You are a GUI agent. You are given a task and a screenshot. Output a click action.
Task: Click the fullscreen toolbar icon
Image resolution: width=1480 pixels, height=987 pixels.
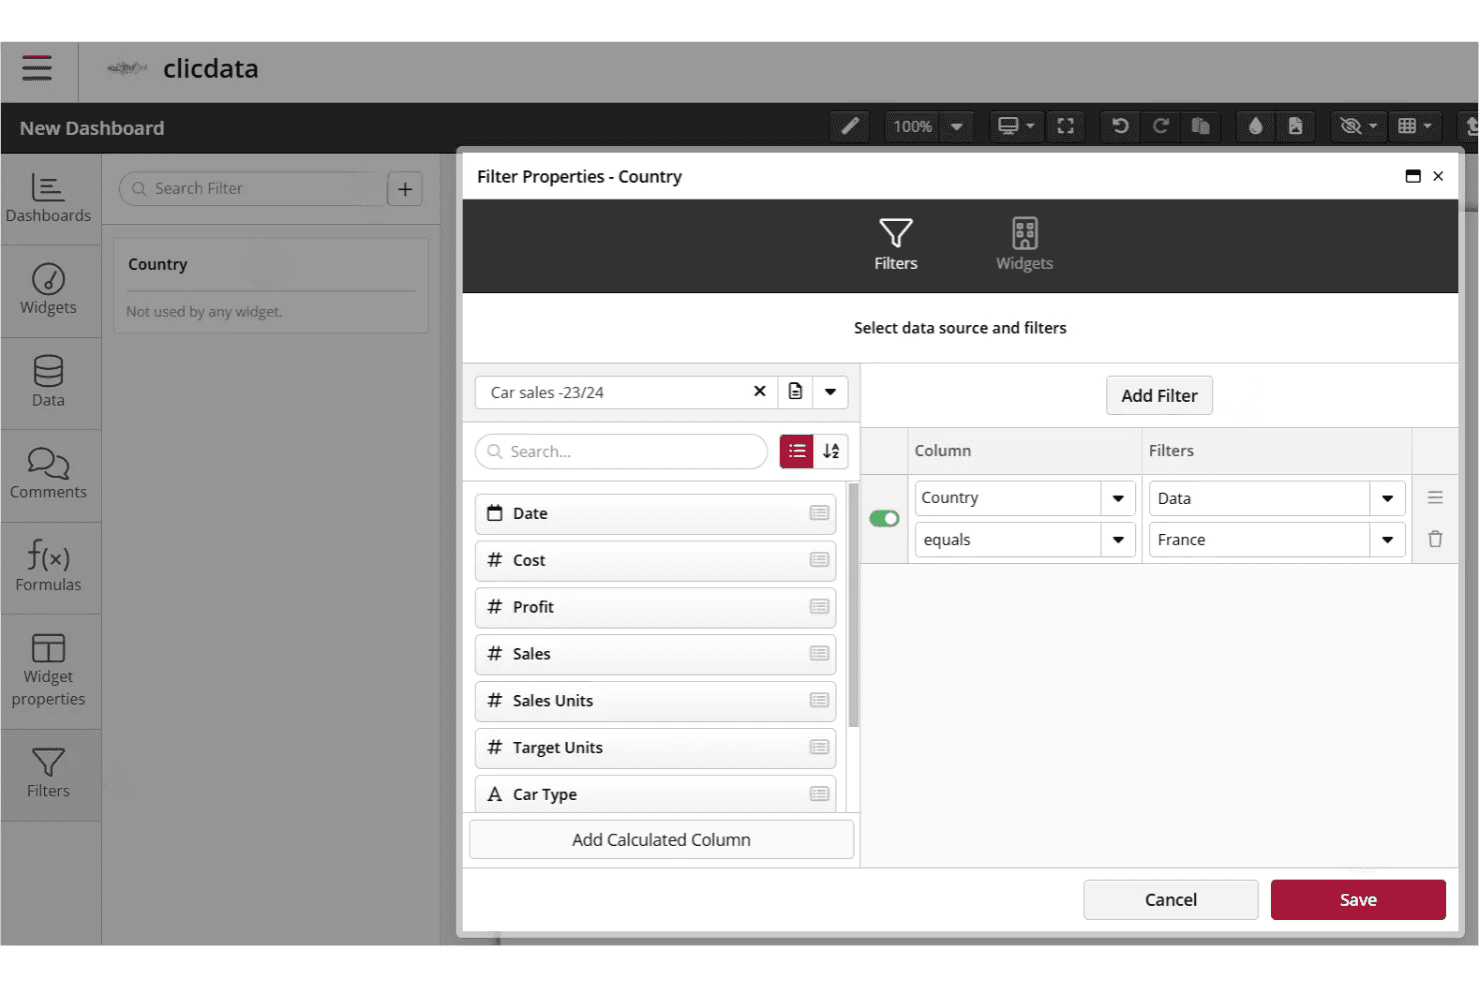tap(1065, 126)
